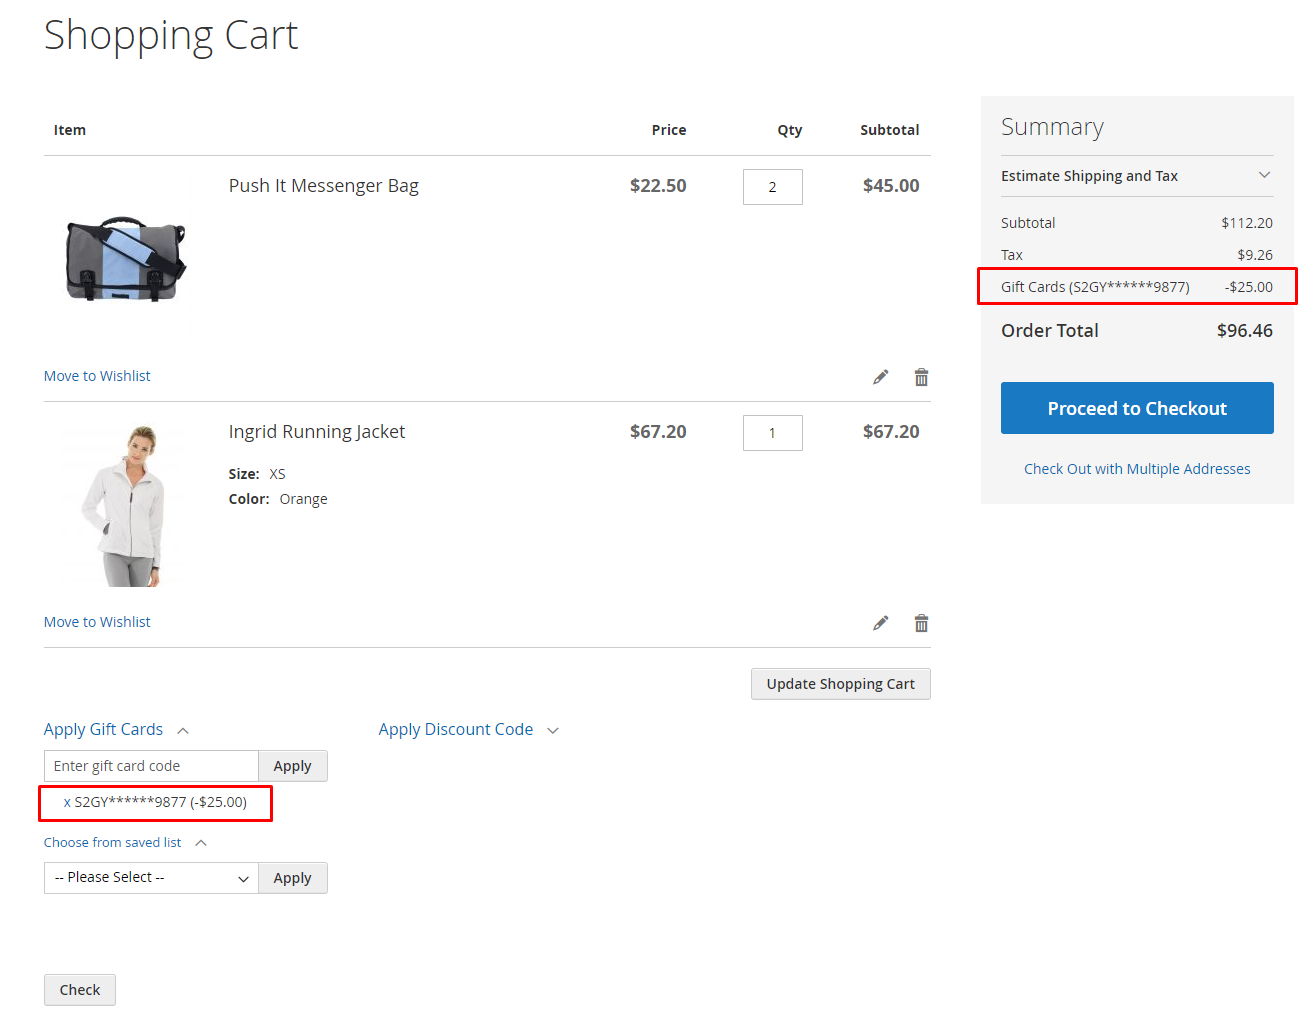Screen dimensions: 1308x1033
Task: Click the edit pencil for Ingrid Running Jacket
Action: (880, 623)
